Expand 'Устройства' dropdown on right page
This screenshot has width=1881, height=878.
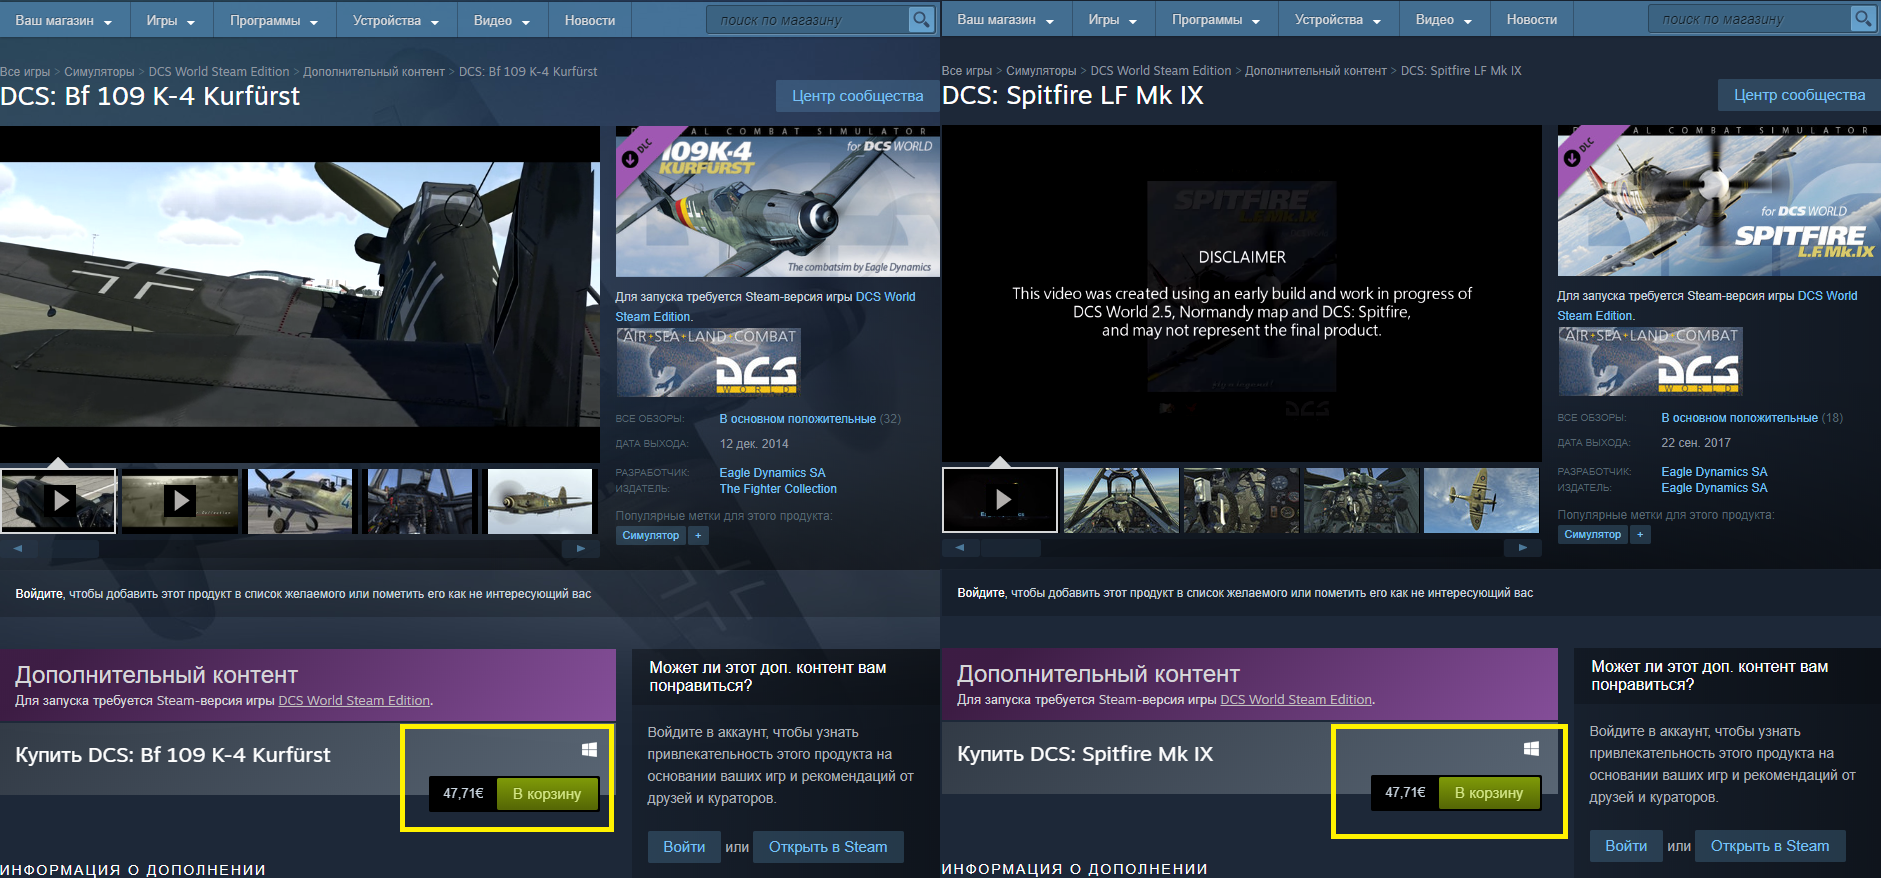tap(1337, 19)
